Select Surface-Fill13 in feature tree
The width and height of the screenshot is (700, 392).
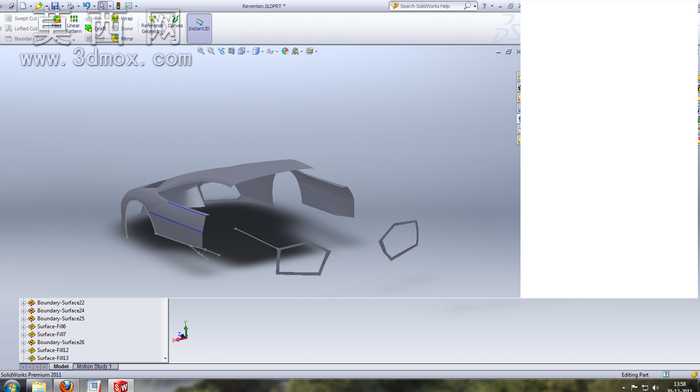[53, 358]
